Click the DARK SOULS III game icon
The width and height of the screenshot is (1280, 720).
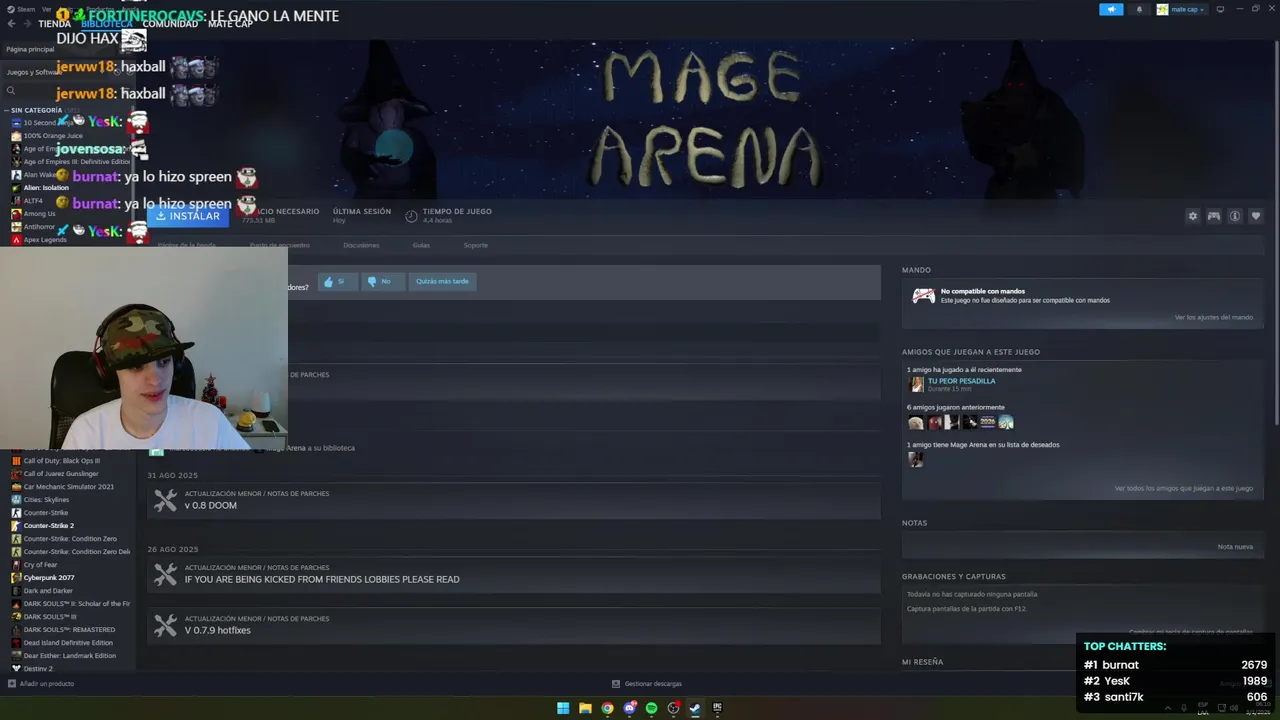[x=16, y=617]
